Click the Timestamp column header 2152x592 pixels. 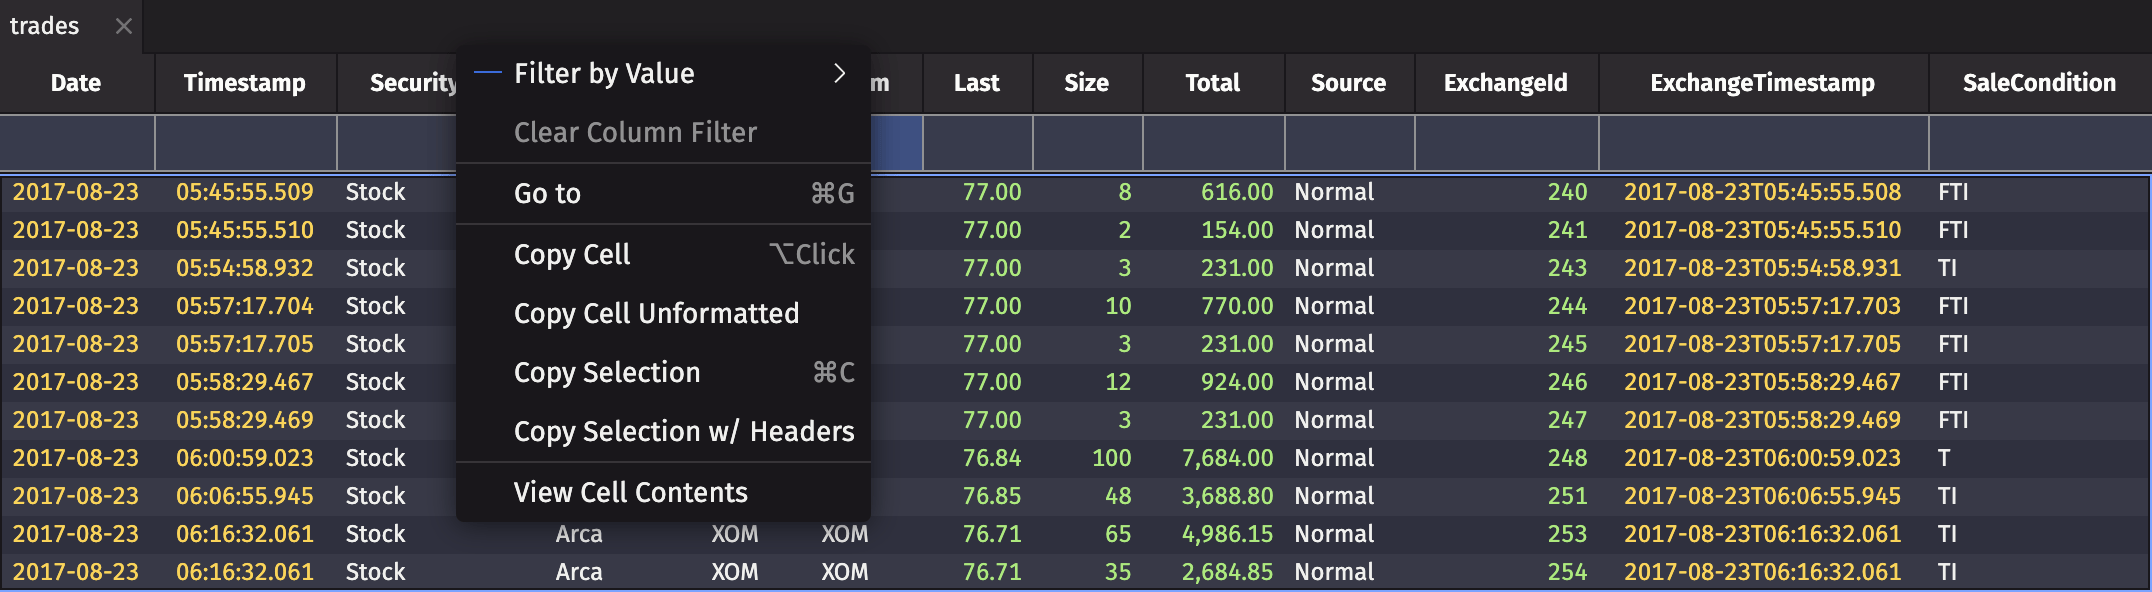(x=245, y=83)
